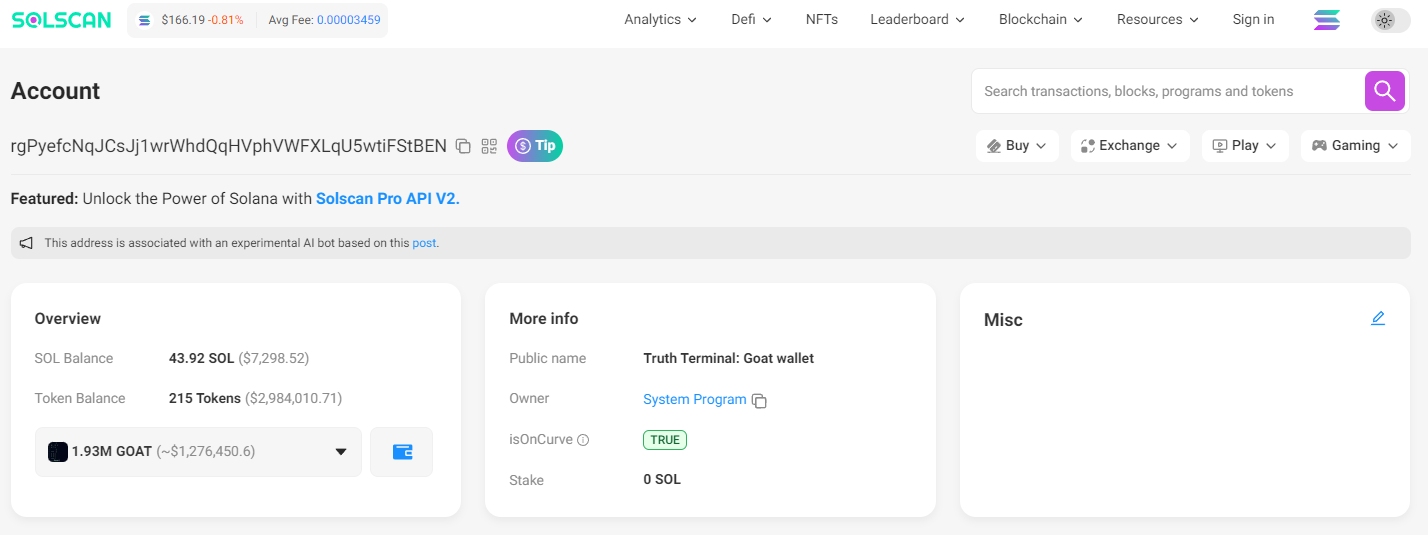Open the Gaming dropdown
Viewport: 1428px width, 535px height.
coord(1355,146)
